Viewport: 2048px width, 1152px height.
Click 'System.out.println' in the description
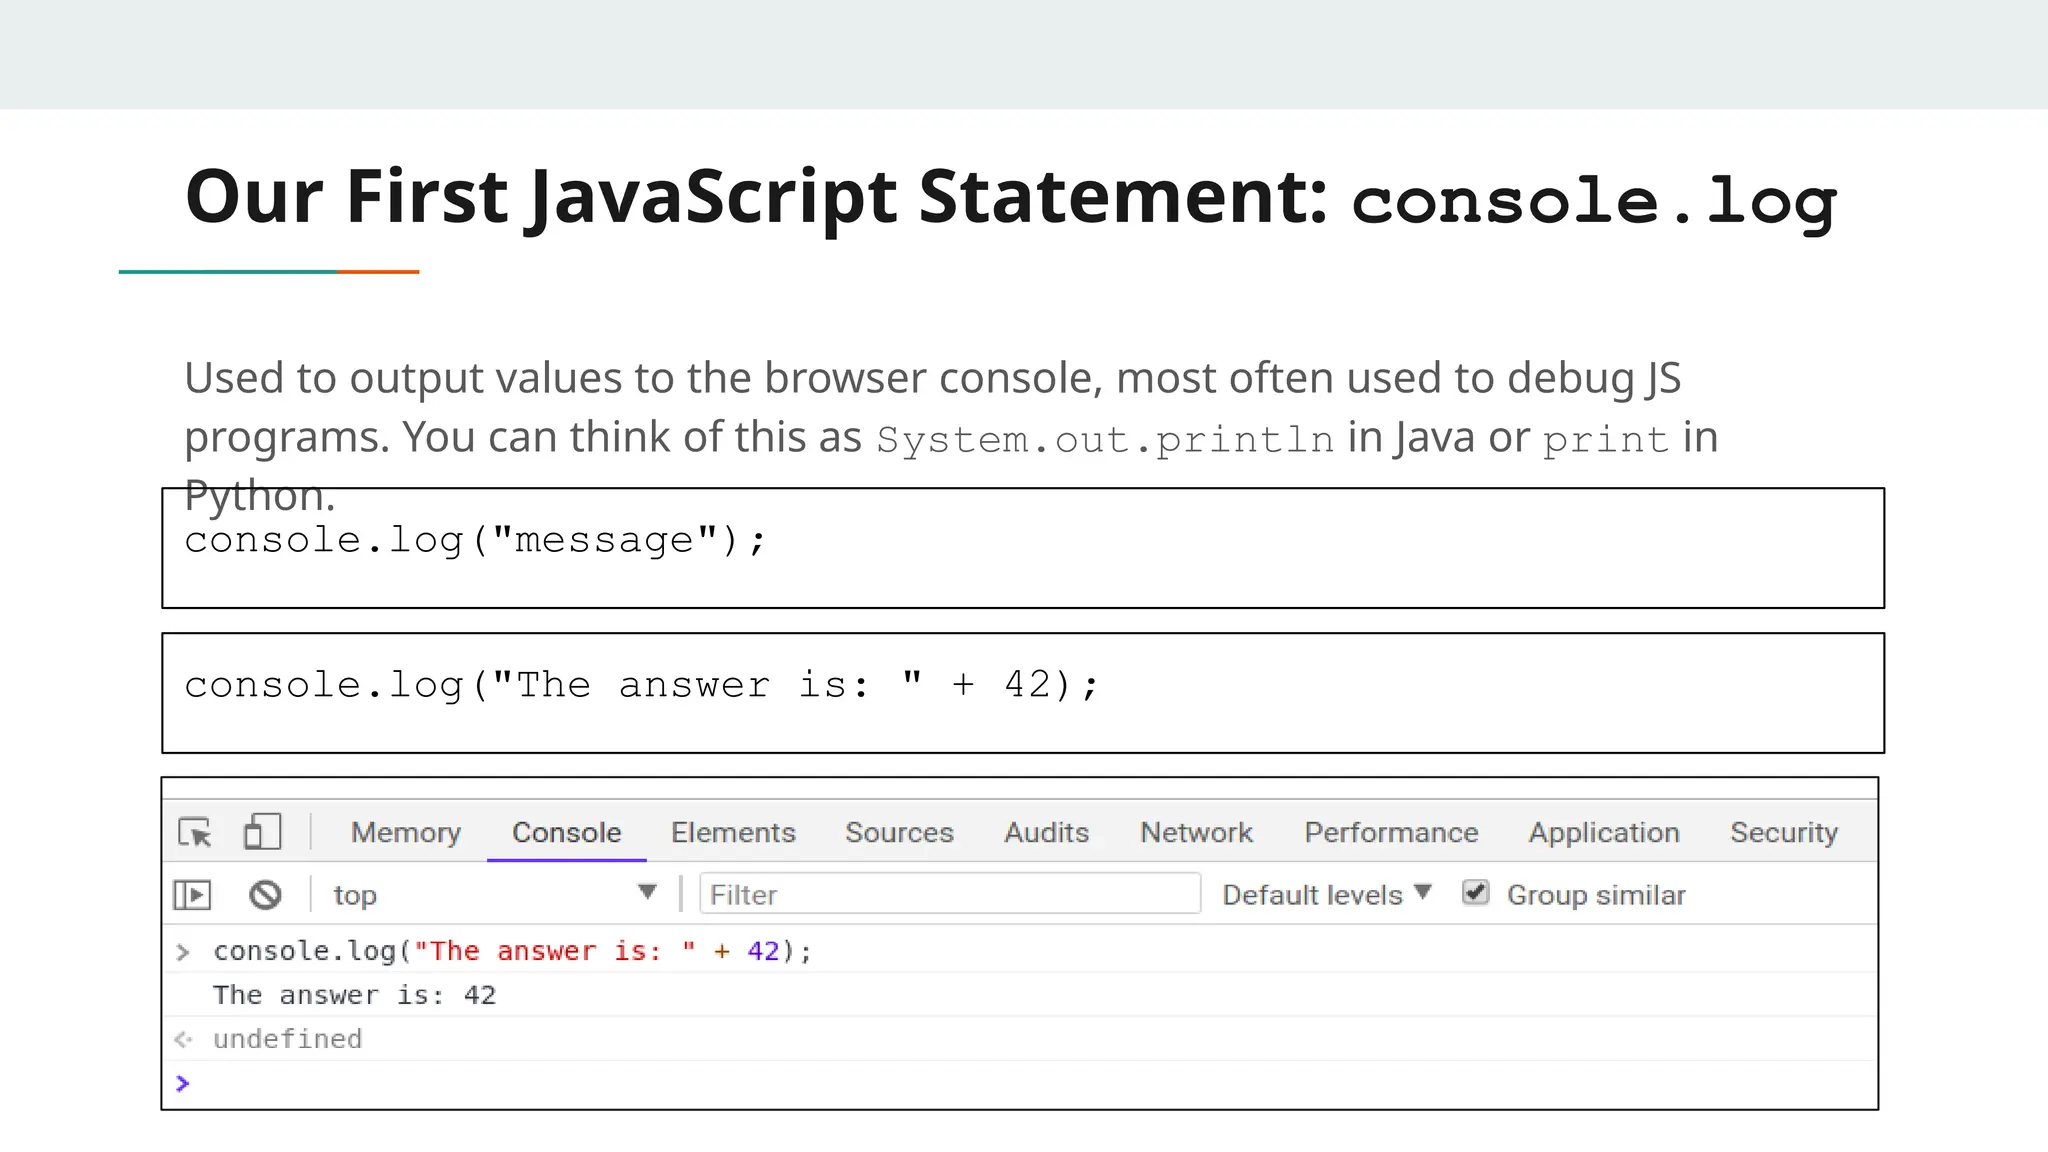click(1105, 440)
